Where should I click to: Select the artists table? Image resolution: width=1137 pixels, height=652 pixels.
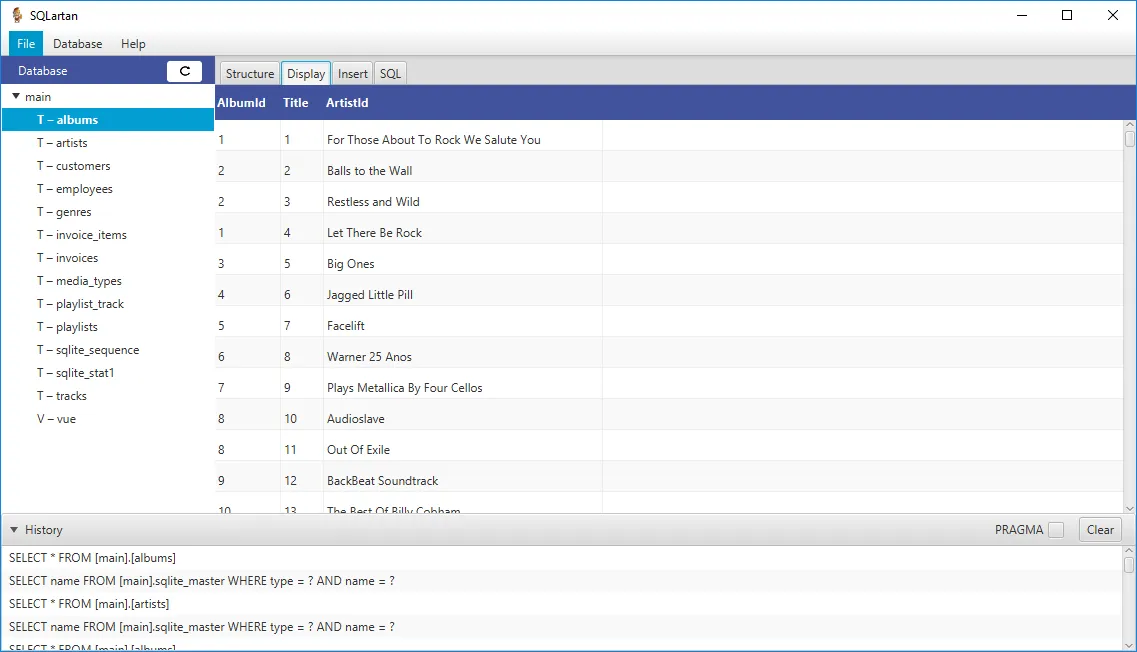(108, 143)
